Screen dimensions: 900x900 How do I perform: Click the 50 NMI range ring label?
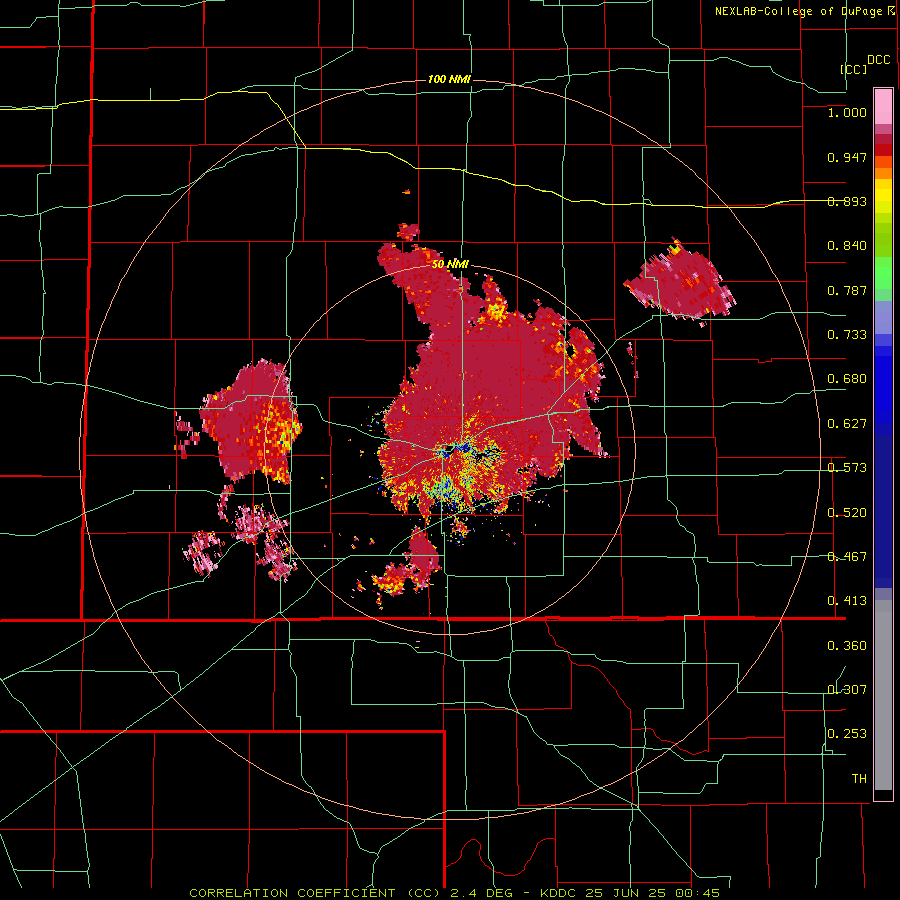coord(451,265)
